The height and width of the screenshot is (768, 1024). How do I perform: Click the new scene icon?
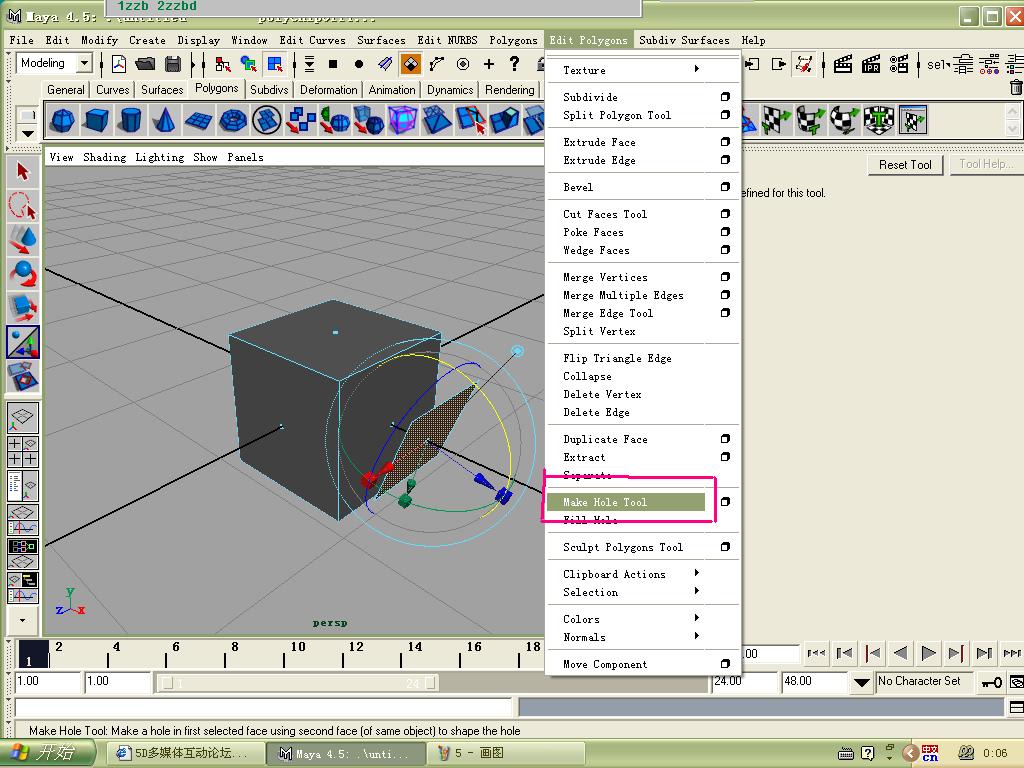(x=119, y=64)
